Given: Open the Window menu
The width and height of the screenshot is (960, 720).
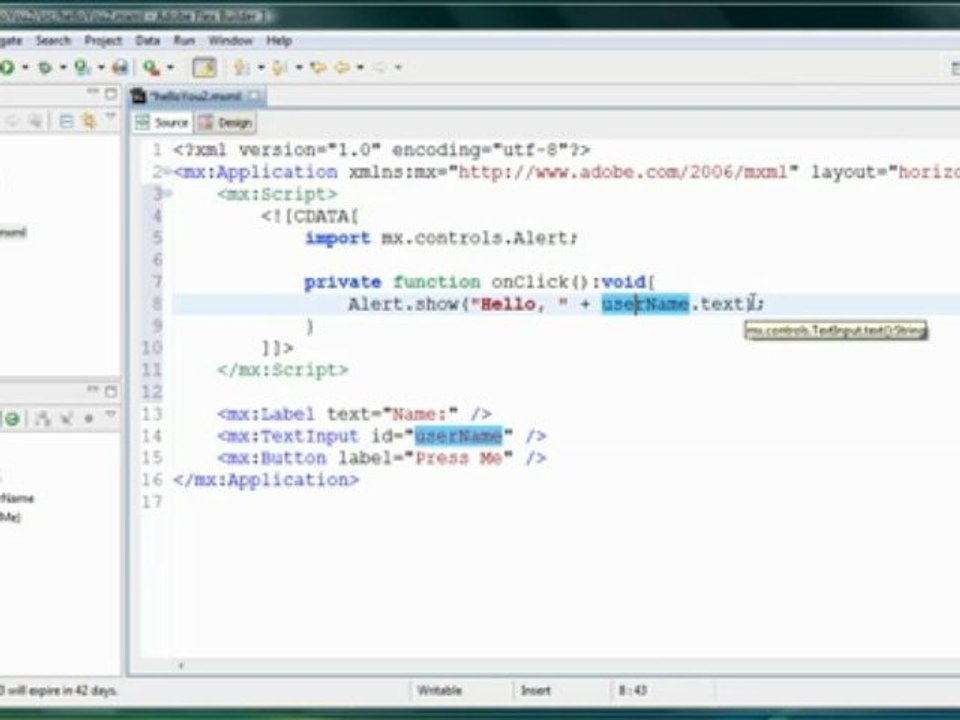Looking at the screenshot, I should pyautogui.click(x=230, y=40).
